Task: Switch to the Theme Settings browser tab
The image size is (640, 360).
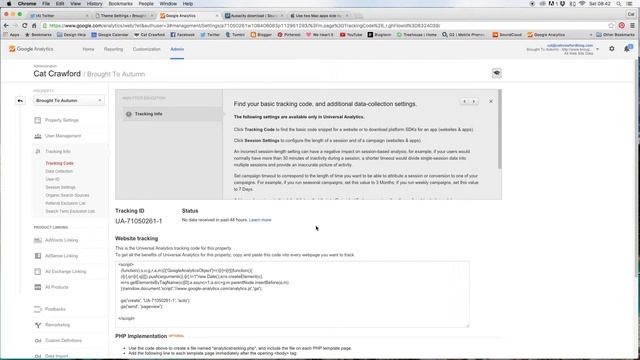Action: click(x=124, y=16)
